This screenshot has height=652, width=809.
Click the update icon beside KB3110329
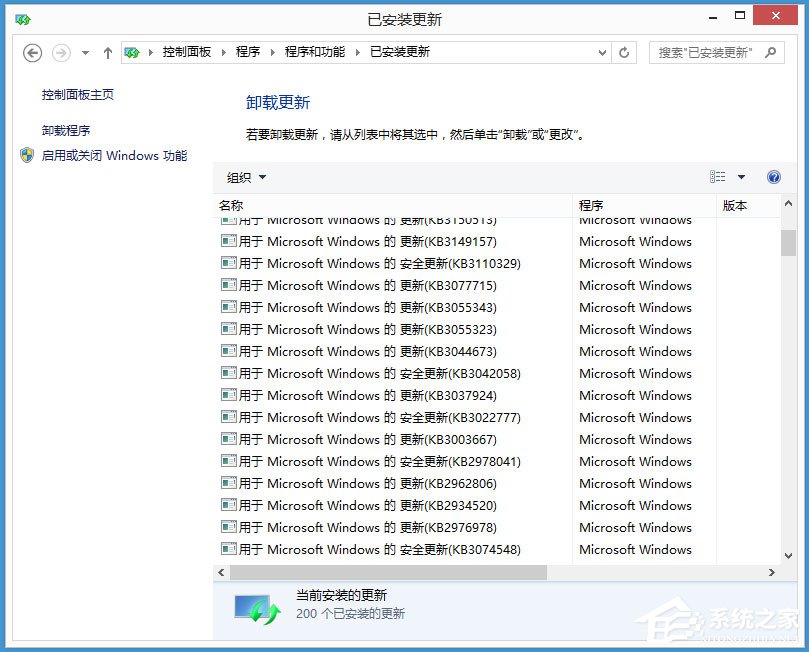226,263
